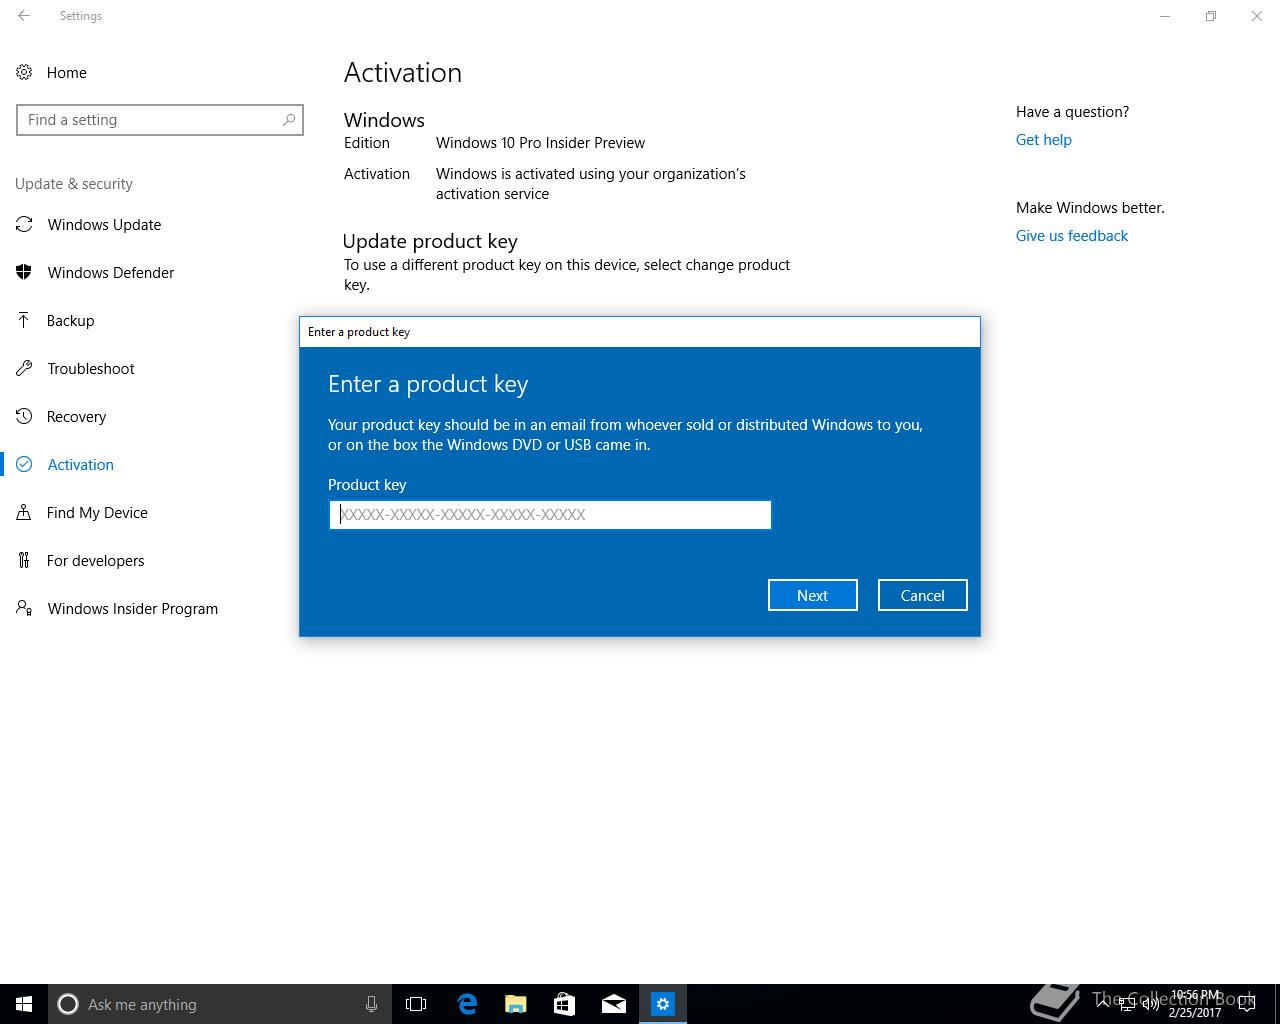Click the Windows Insider Program icon
Image resolution: width=1280 pixels, height=1024 pixels.
coord(24,608)
